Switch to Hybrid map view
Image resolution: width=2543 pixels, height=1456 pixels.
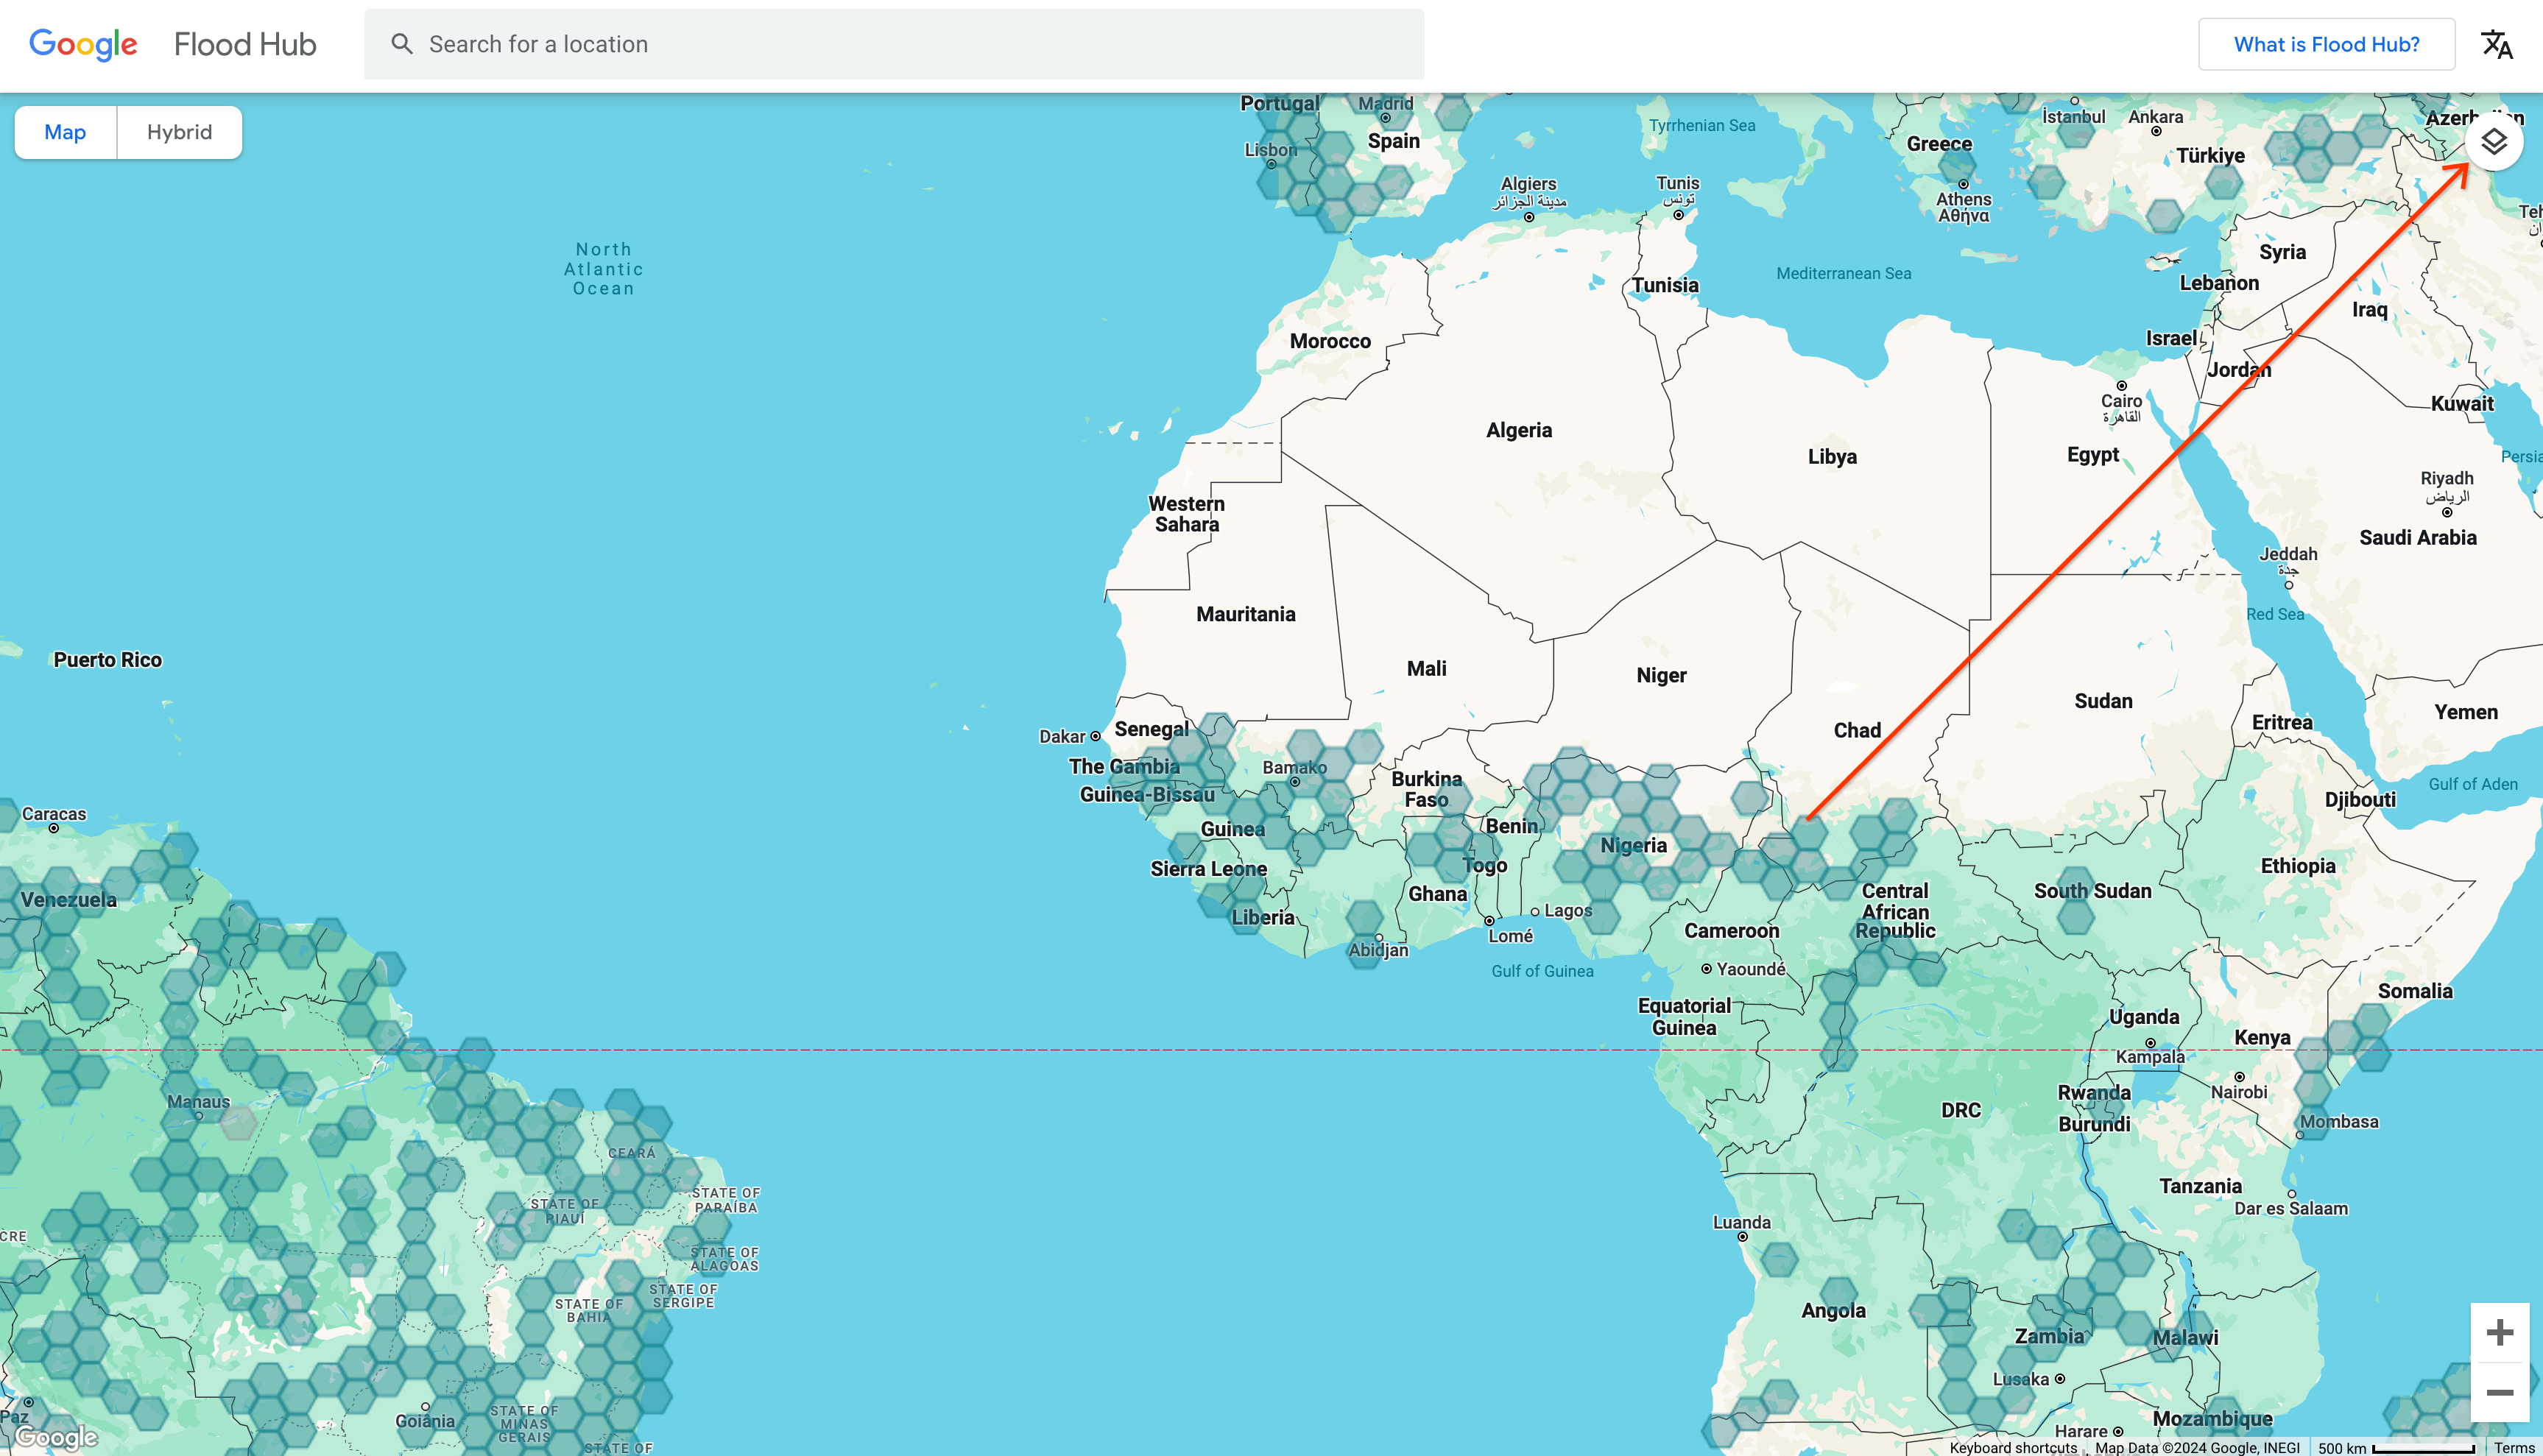coord(179,132)
